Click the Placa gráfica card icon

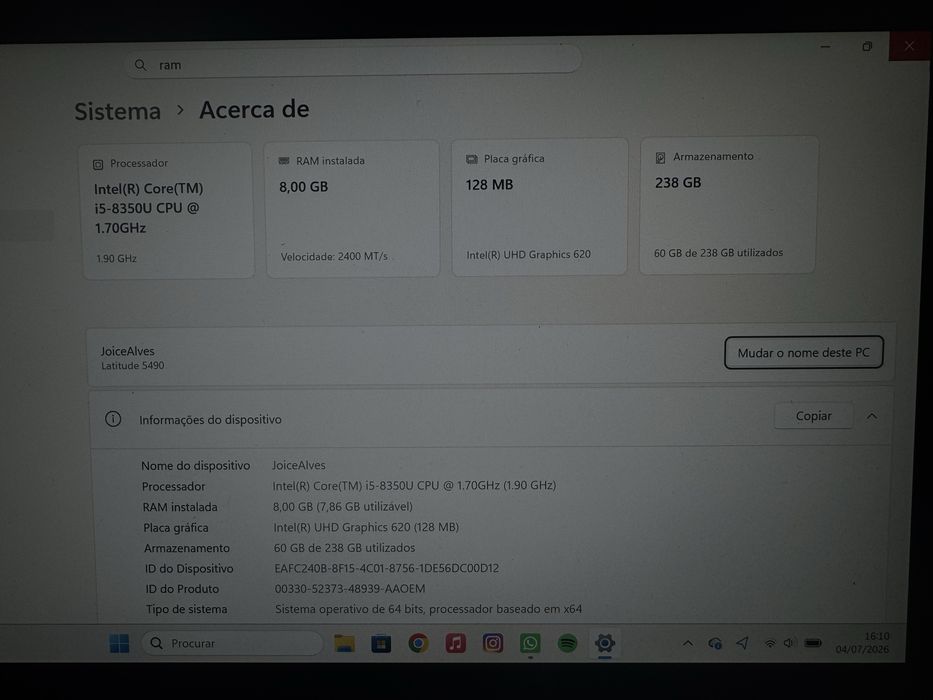pos(471,159)
